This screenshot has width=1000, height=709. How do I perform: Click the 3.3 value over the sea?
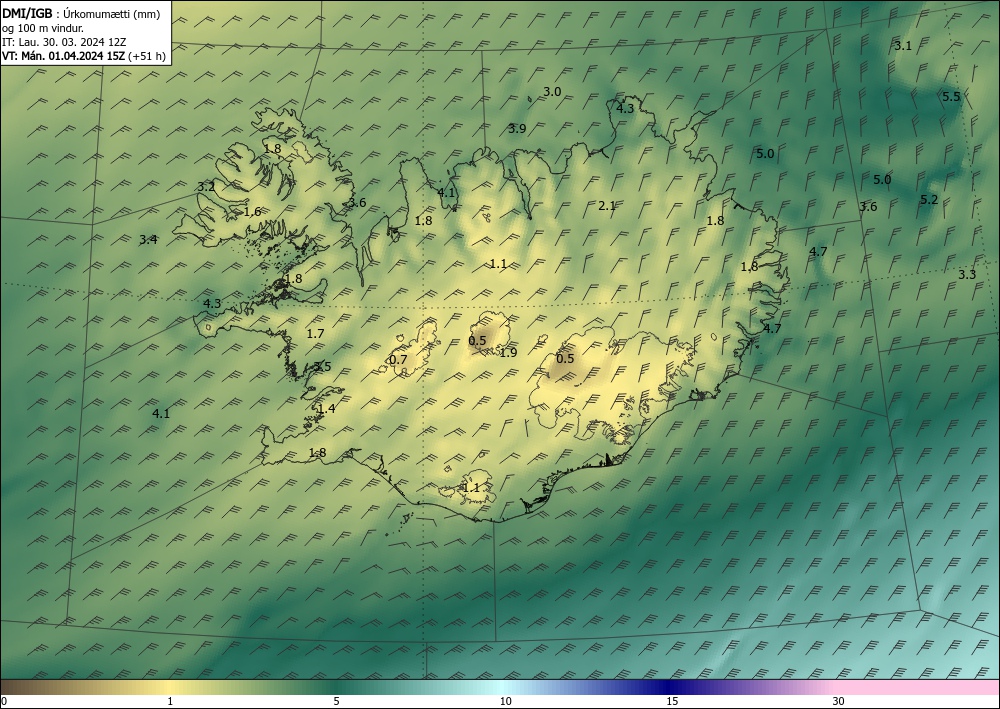967,275
